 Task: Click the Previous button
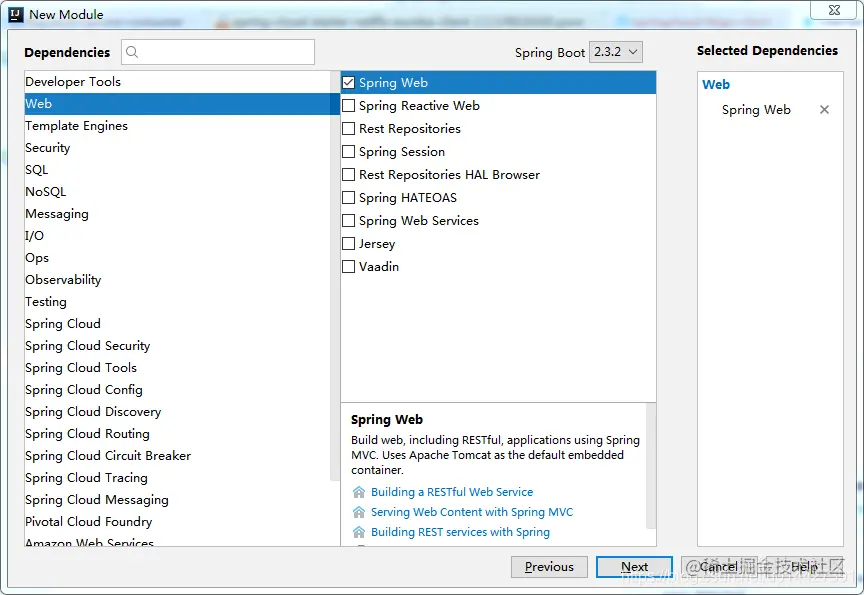click(549, 567)
